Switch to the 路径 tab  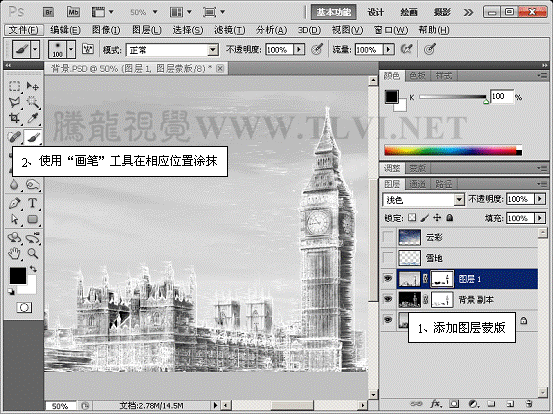coord(443,184)
